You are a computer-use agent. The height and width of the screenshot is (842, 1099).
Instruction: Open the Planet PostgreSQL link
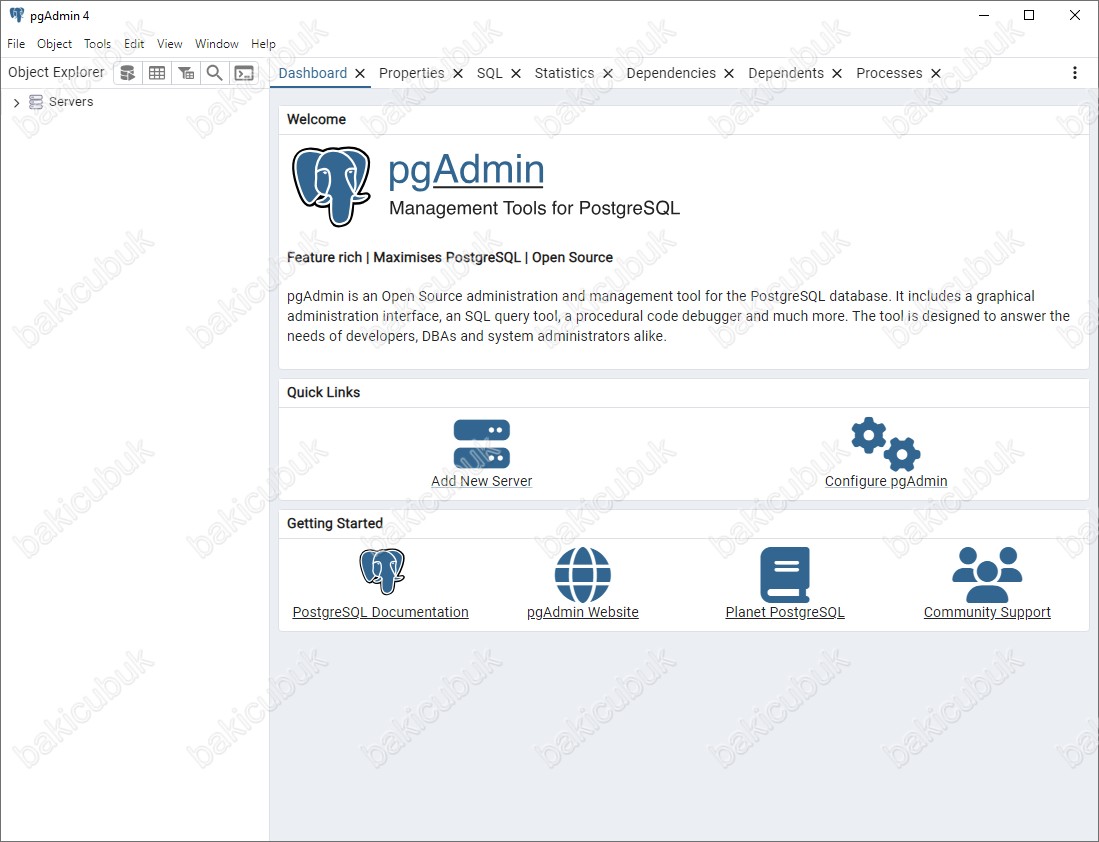785,612
